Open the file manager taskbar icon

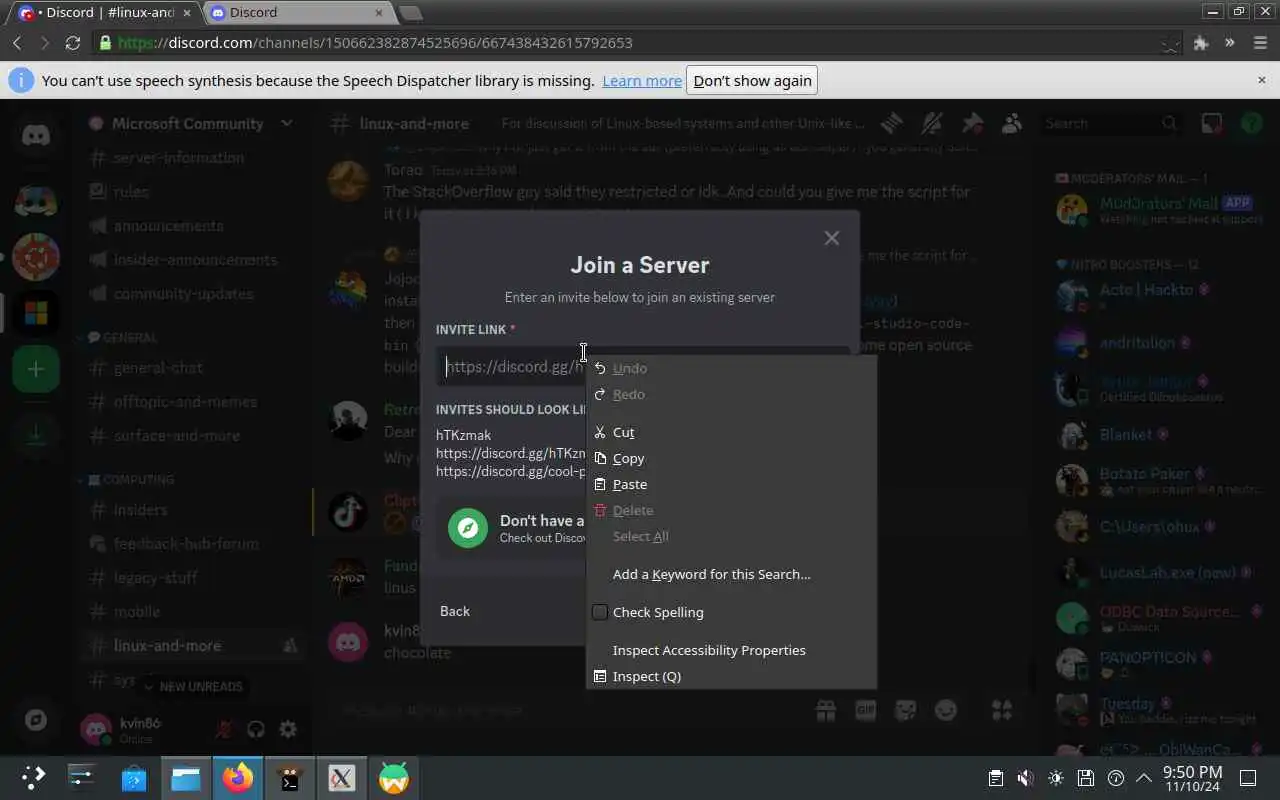(x=186, y=778)
